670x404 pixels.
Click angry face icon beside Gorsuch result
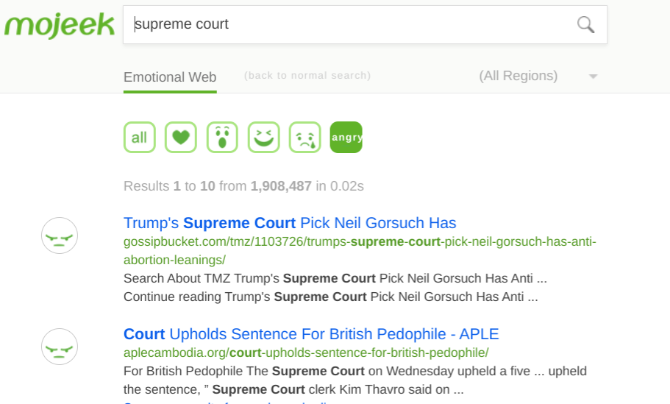(59, 236)
